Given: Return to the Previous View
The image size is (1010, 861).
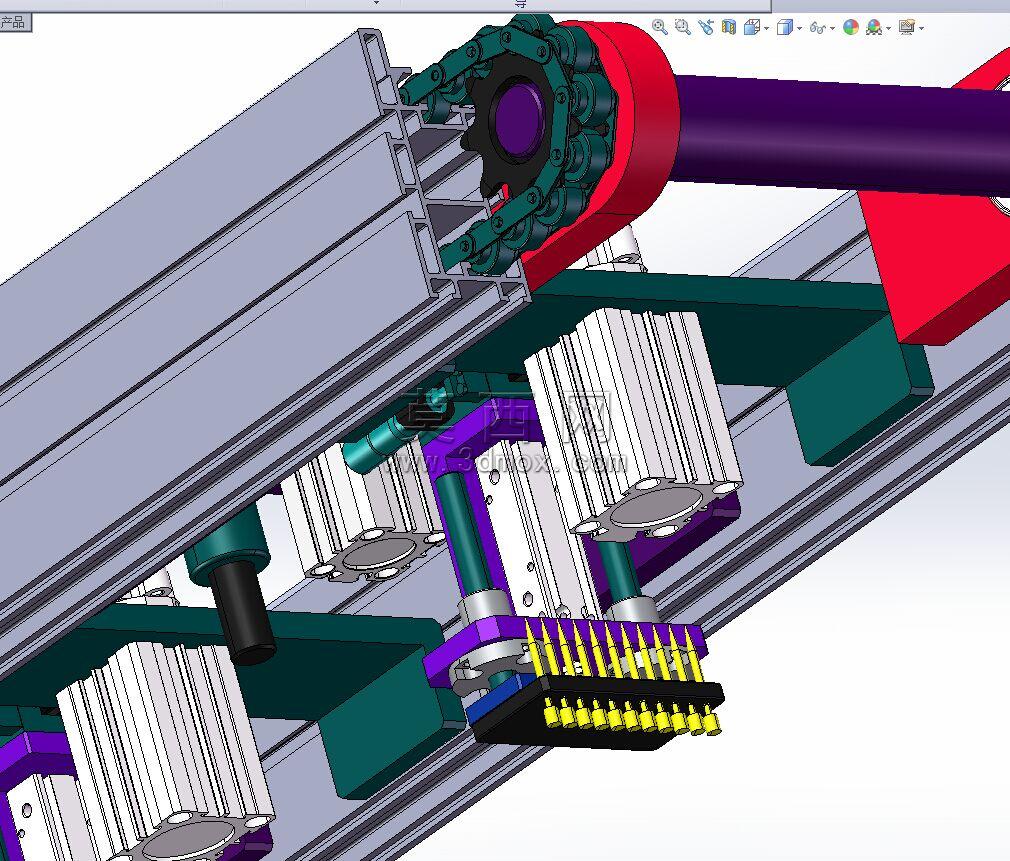Looking at the screenshot, I should 706,27.
